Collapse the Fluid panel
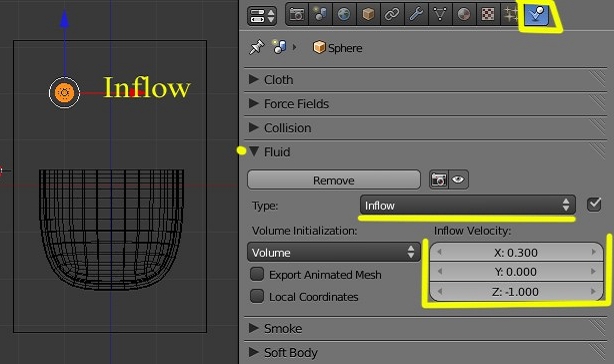Image resolution: width=614 pixels, height=364 pixels. (254, 151)
